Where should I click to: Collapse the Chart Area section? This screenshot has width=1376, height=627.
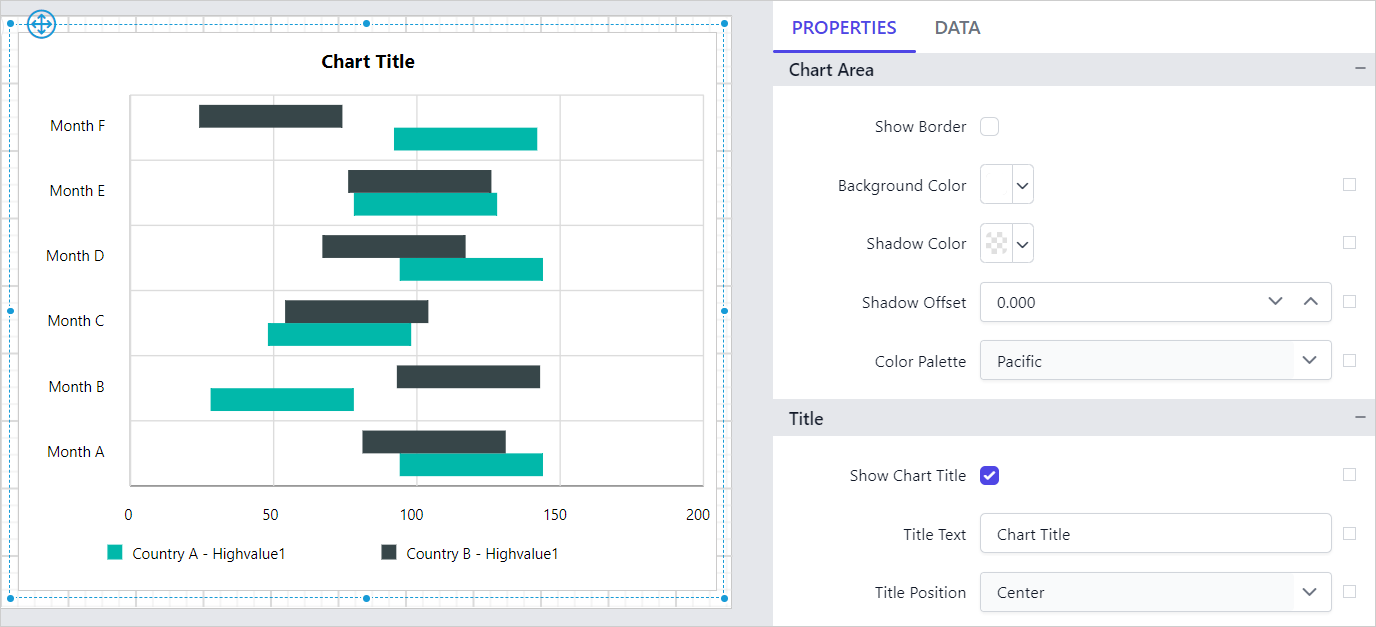(x=1360, y=68)
